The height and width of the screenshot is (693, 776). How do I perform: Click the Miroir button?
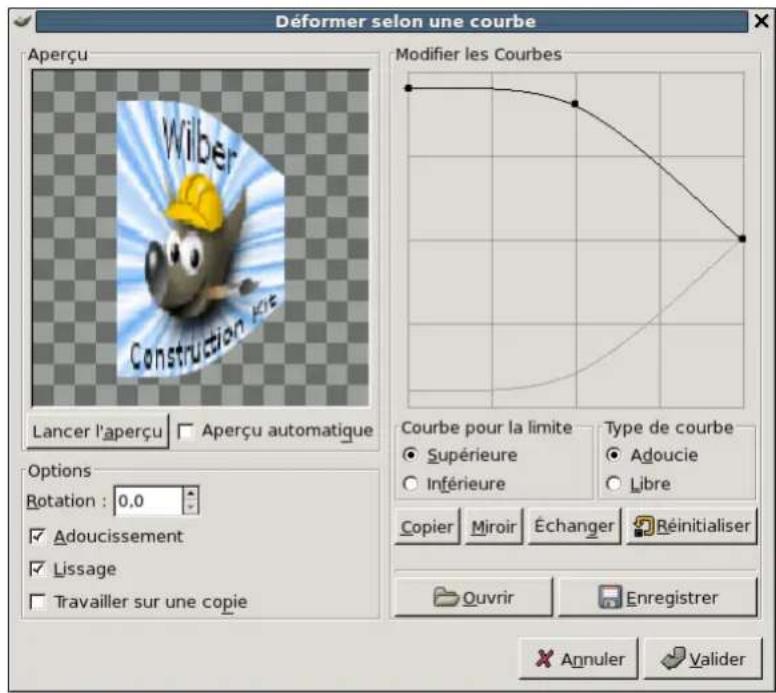pyautogui.click(x=494, y=527)
